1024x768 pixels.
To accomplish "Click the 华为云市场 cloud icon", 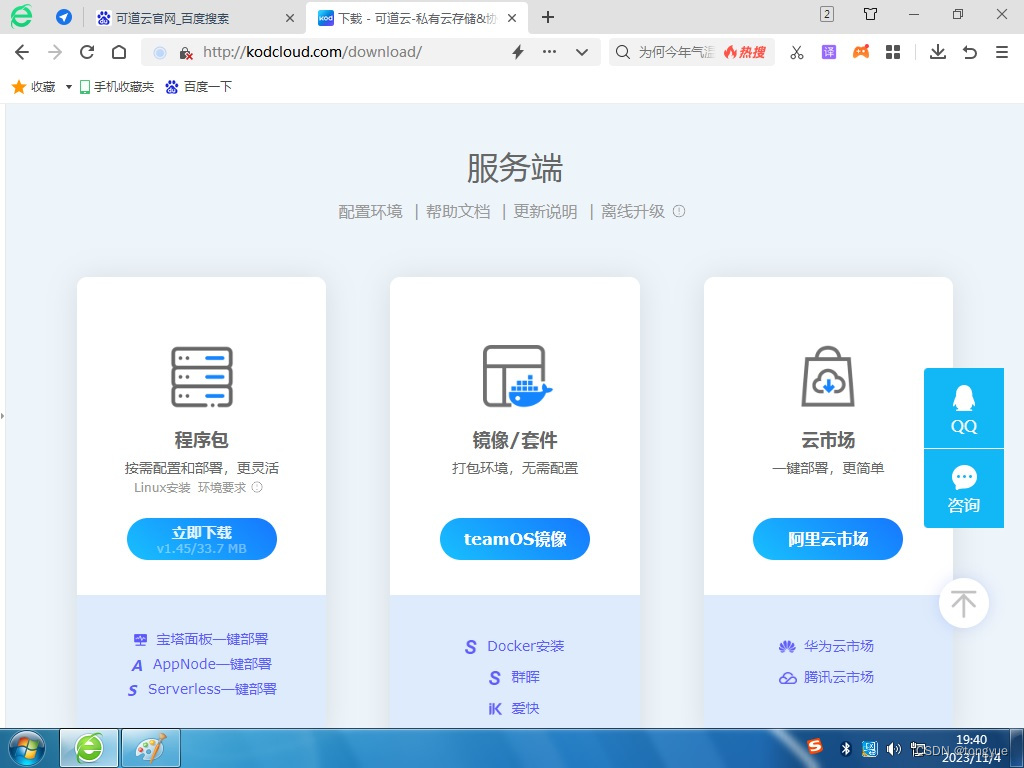I will point(789,646).
